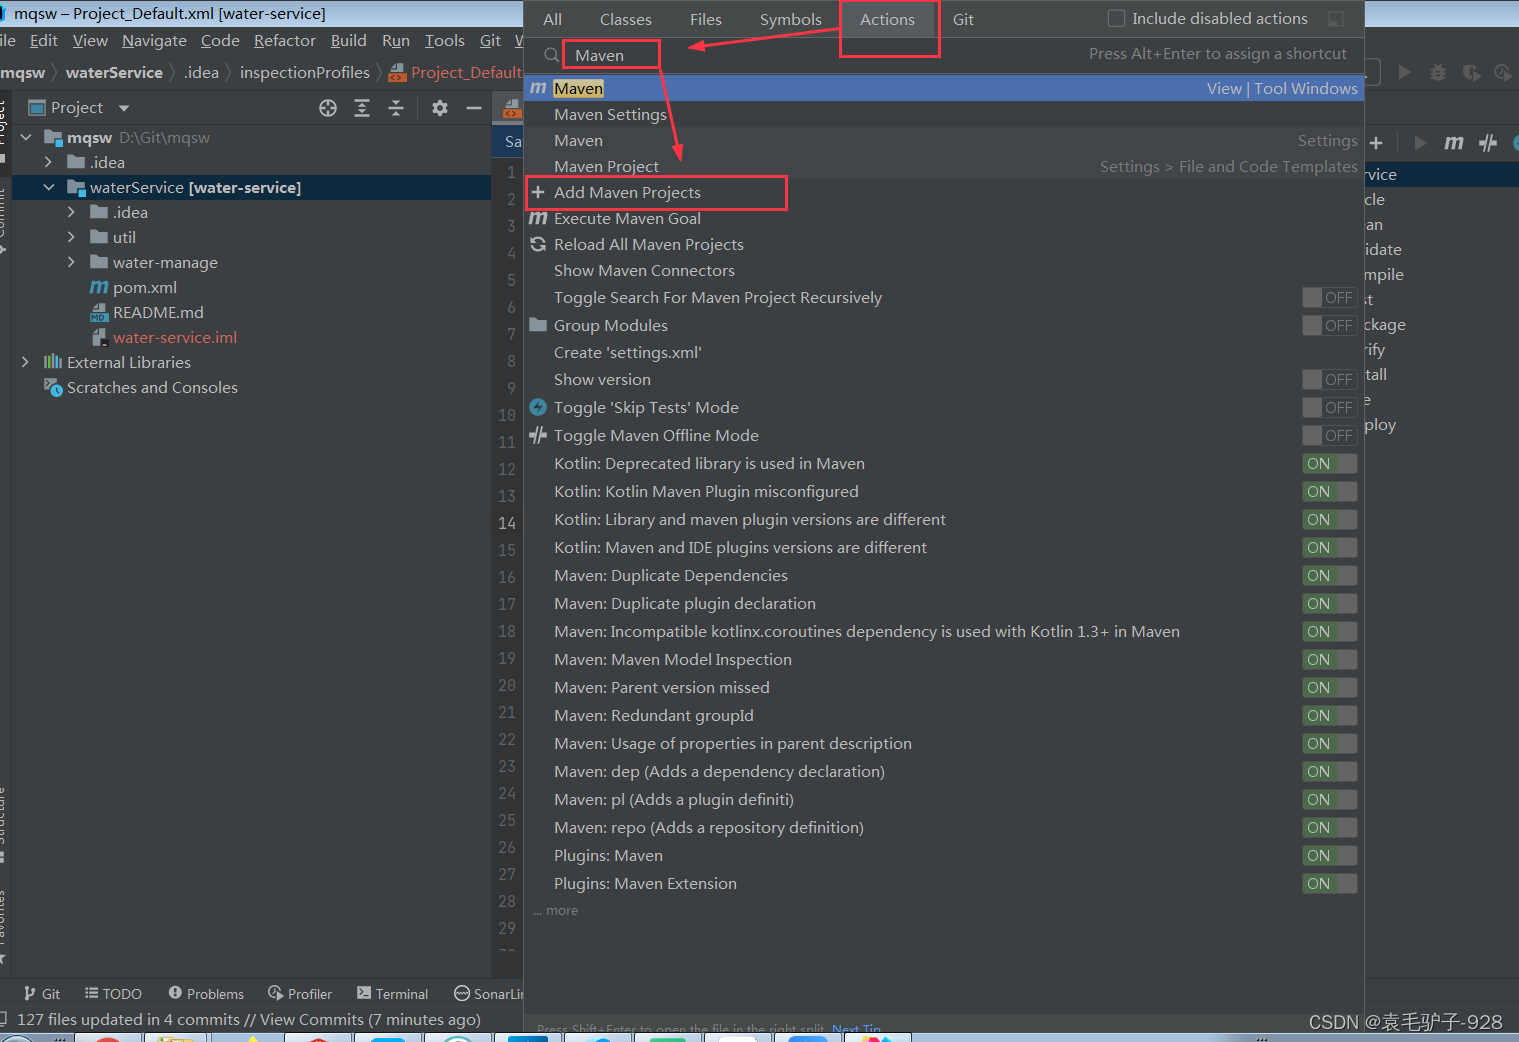1519x1042 pixels.
Task: Collapse the waterService project tree node
Action: (x=48, y=187)
